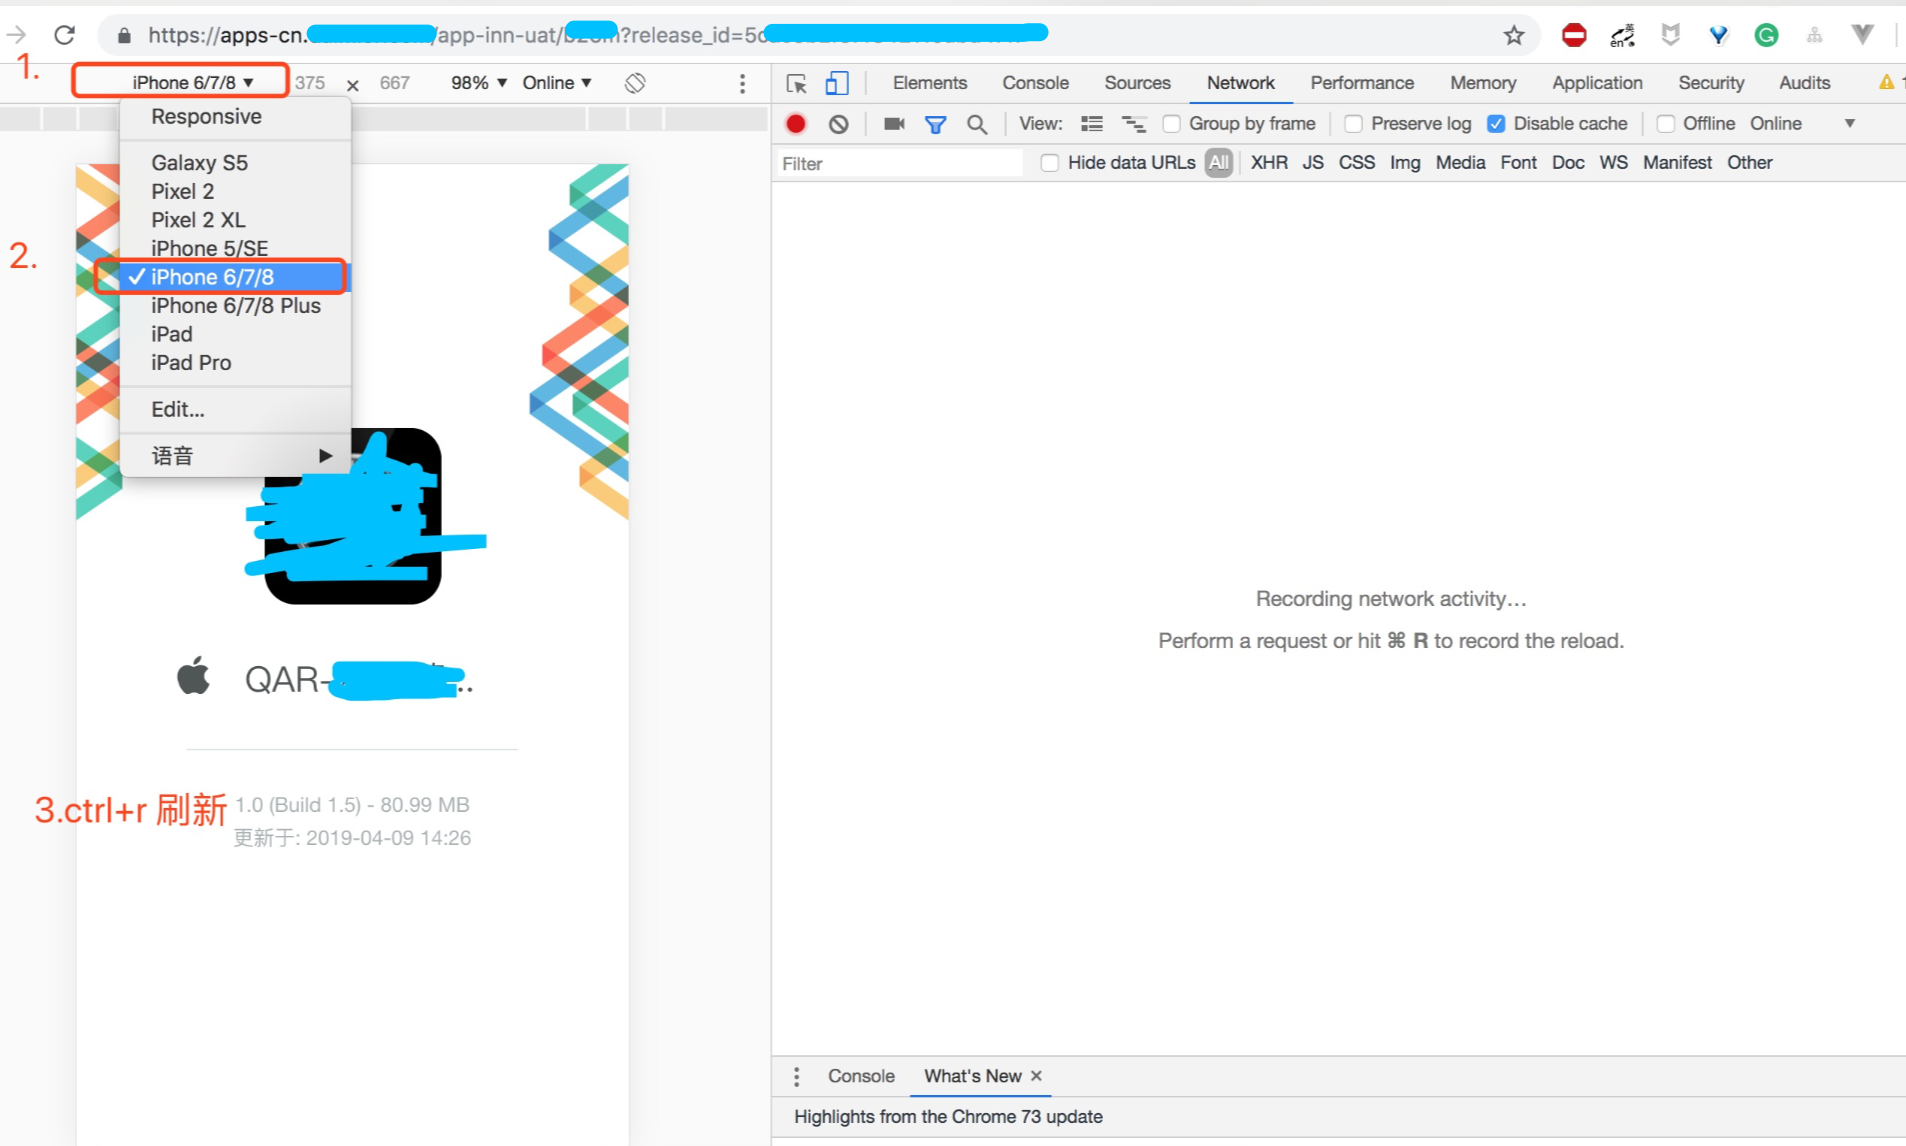Switch to the Console tab
The height and width of the screenshot is (1146, 1906).
[x=1036, y=83]
